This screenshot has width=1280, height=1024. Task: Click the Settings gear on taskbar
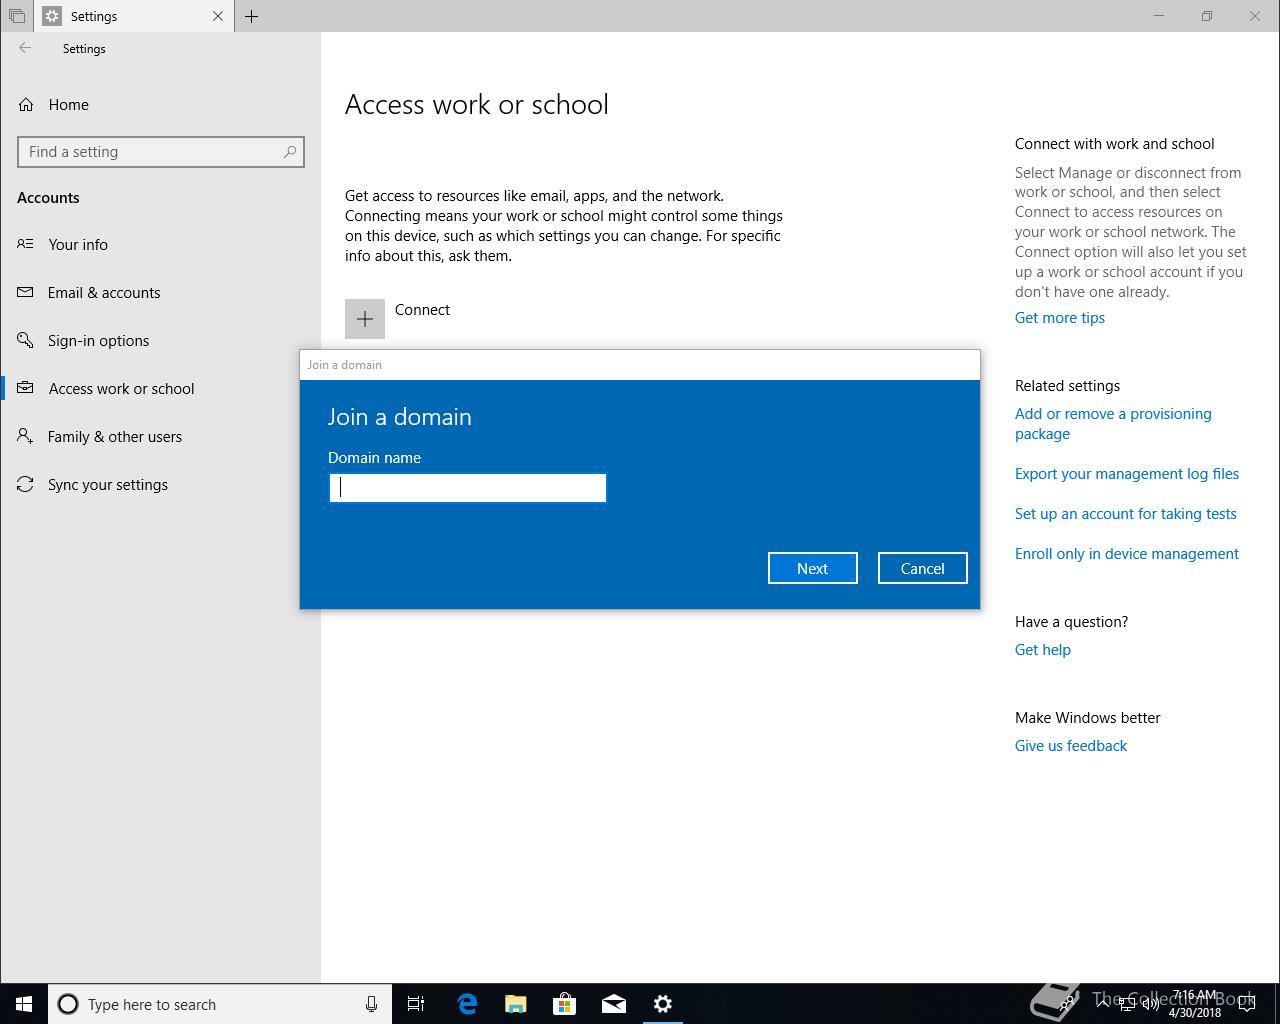click(x=663, y=1004)
